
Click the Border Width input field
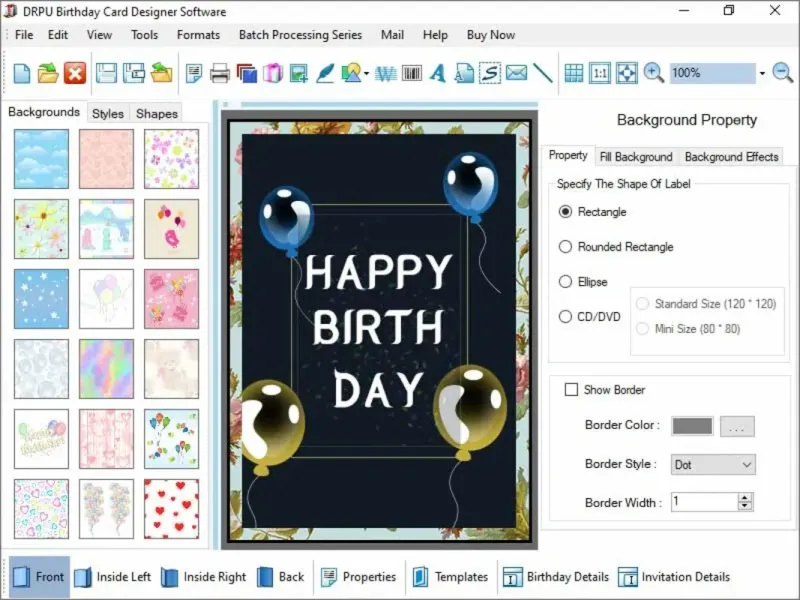(x=704, y=502)
